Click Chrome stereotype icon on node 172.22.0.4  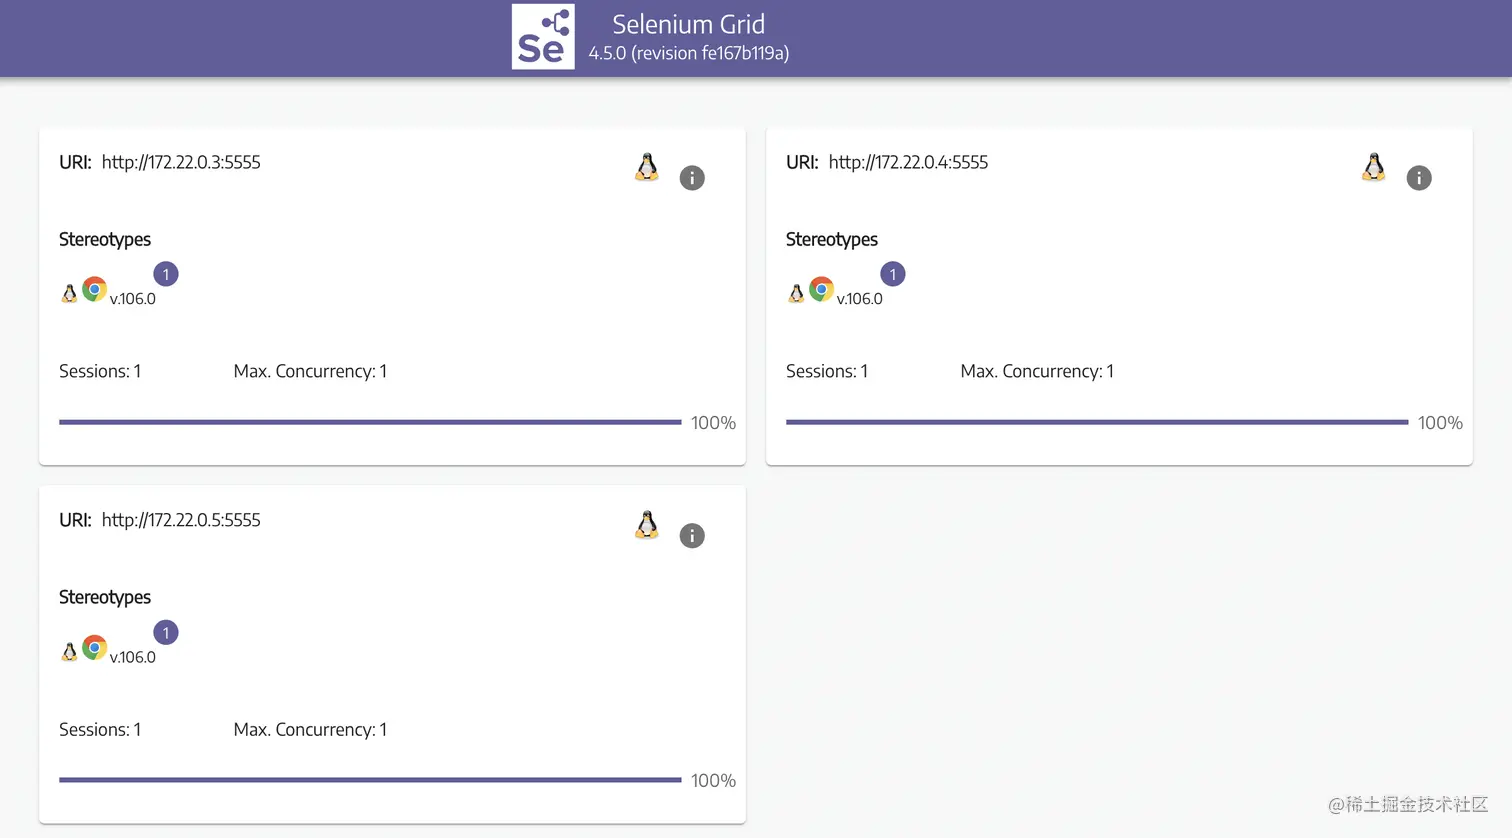click(822, 290)
